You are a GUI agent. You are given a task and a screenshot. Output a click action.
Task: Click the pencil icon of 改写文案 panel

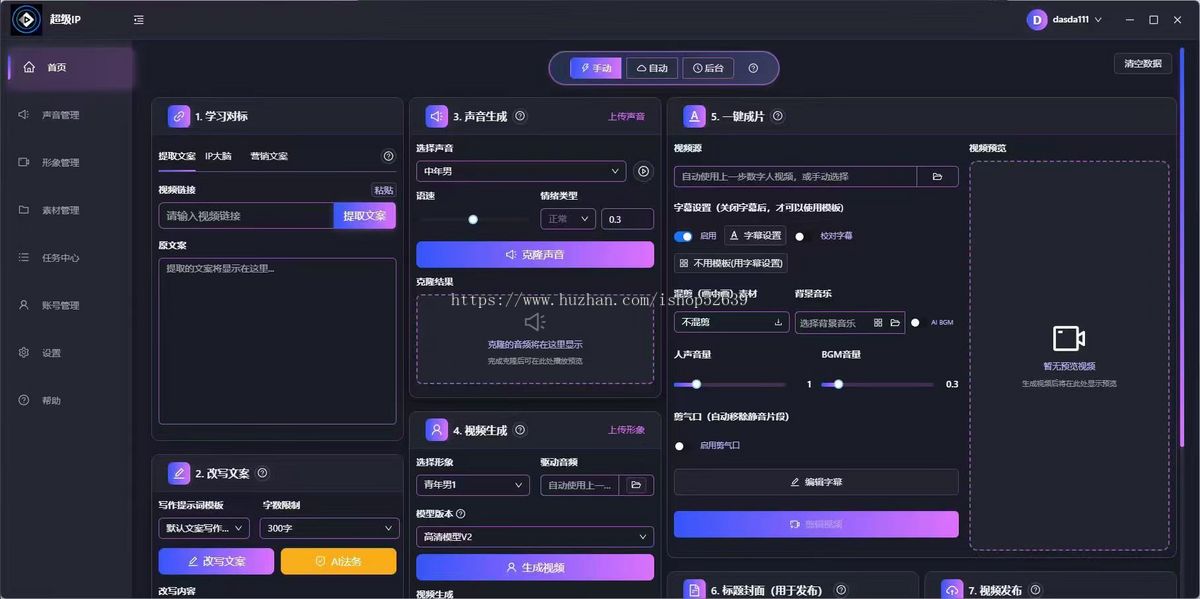tap(179, 473)
